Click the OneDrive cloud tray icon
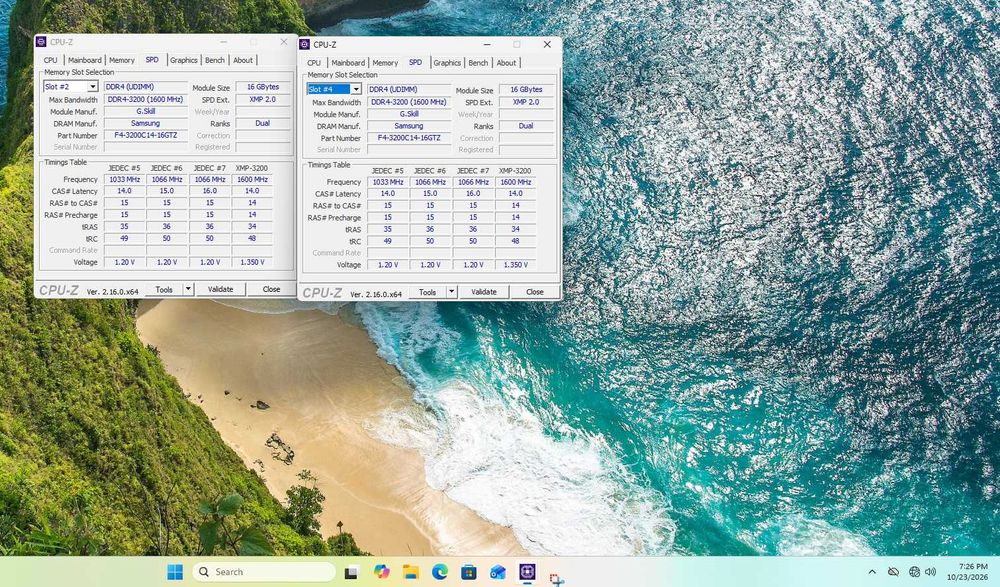This screenshot has width=1000, height=587. (x=893, y=572)
